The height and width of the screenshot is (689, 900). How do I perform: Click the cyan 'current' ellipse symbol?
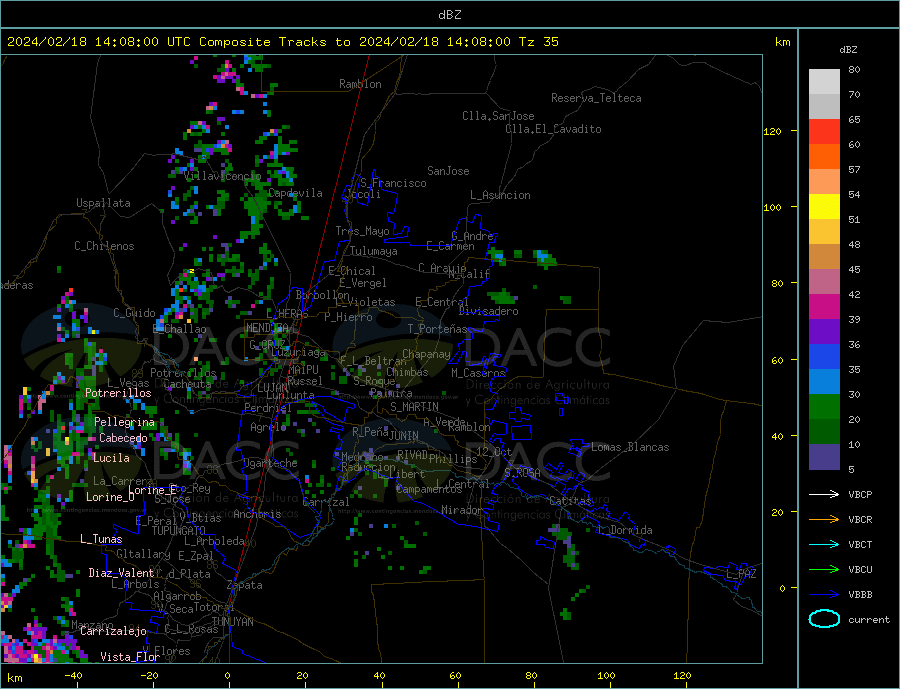pyautogui.click(x=824, y=619)
